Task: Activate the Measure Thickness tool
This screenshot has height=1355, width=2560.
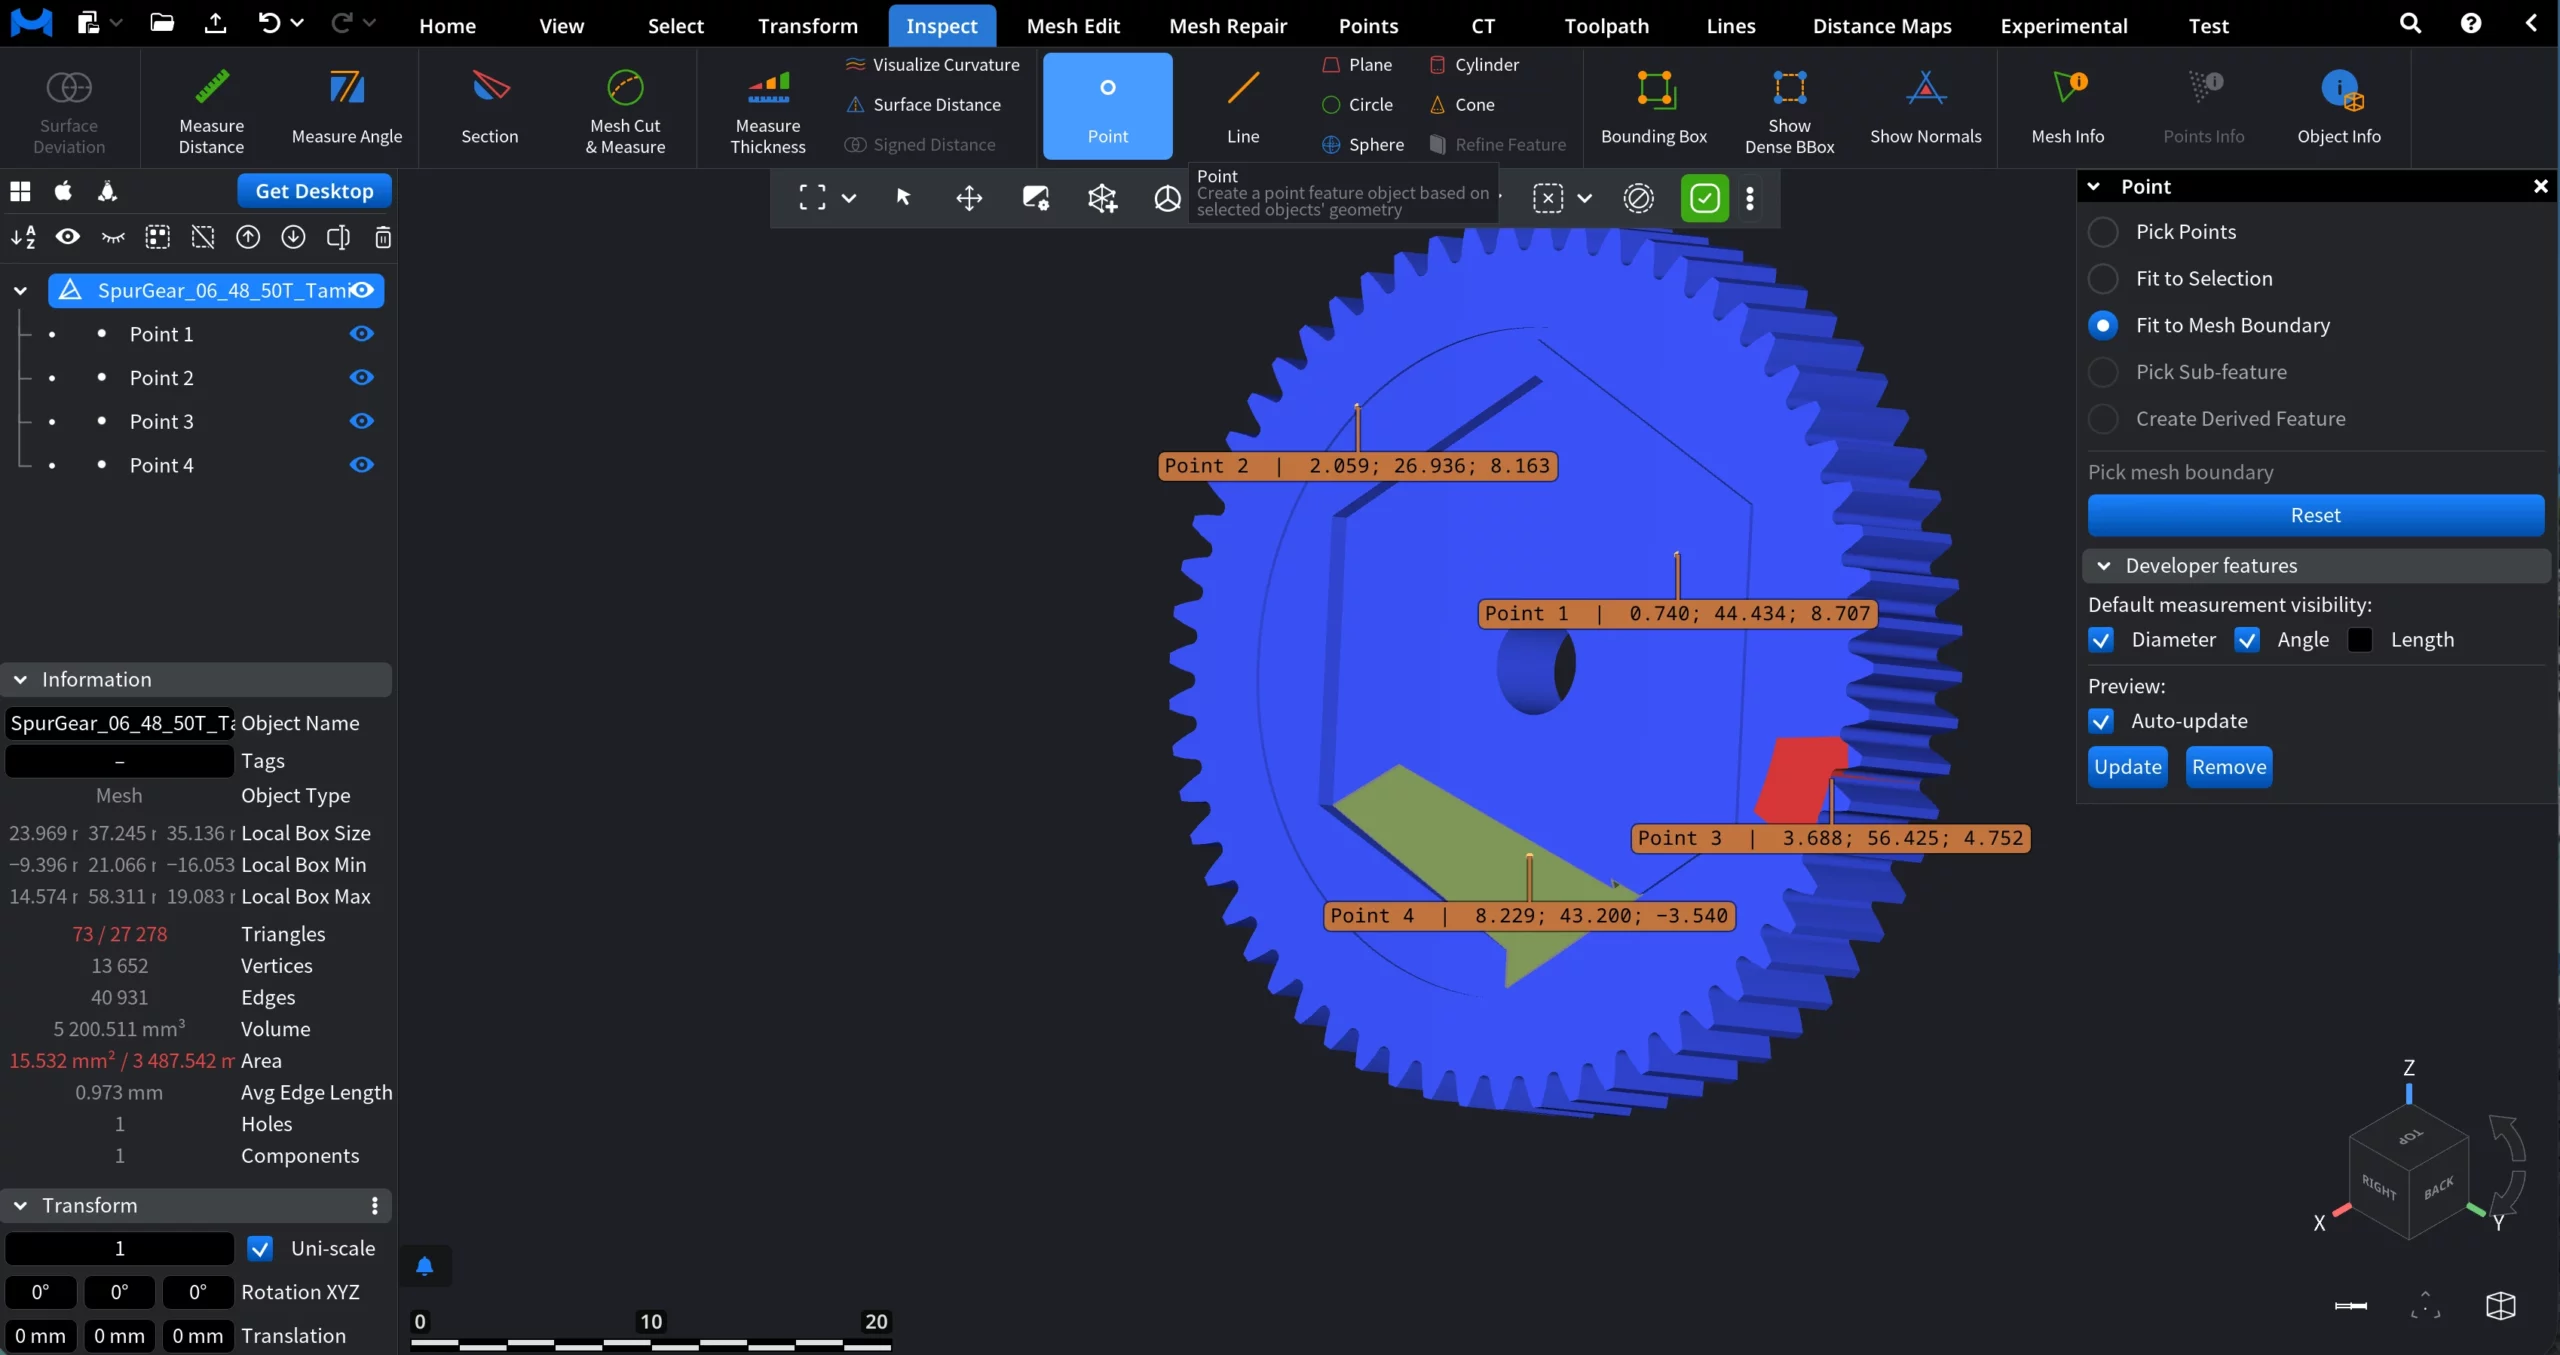Action: [x=767, y=110]
